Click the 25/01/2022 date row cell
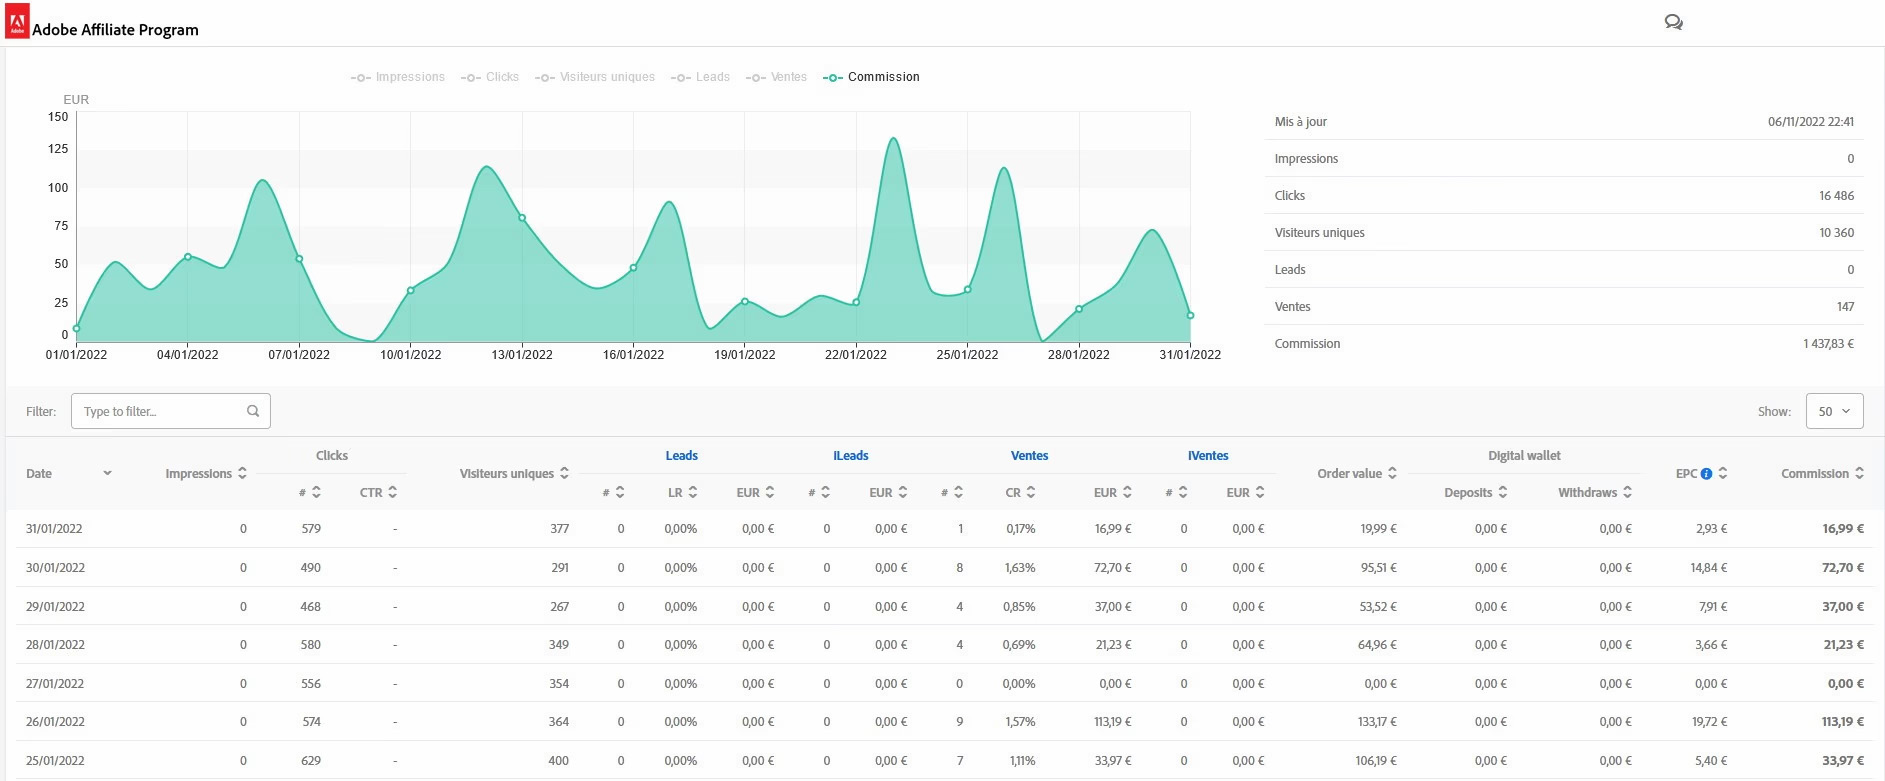 coord(55,761)
